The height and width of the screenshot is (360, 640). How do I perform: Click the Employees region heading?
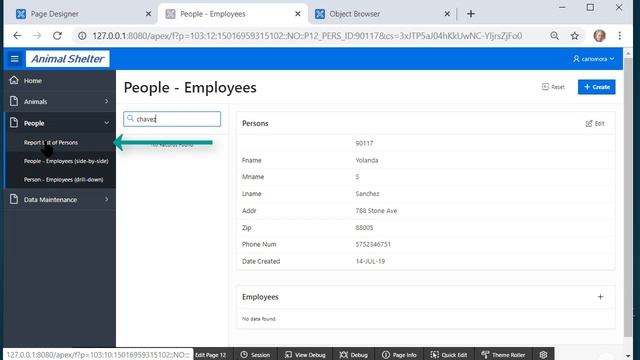(260, 297)
